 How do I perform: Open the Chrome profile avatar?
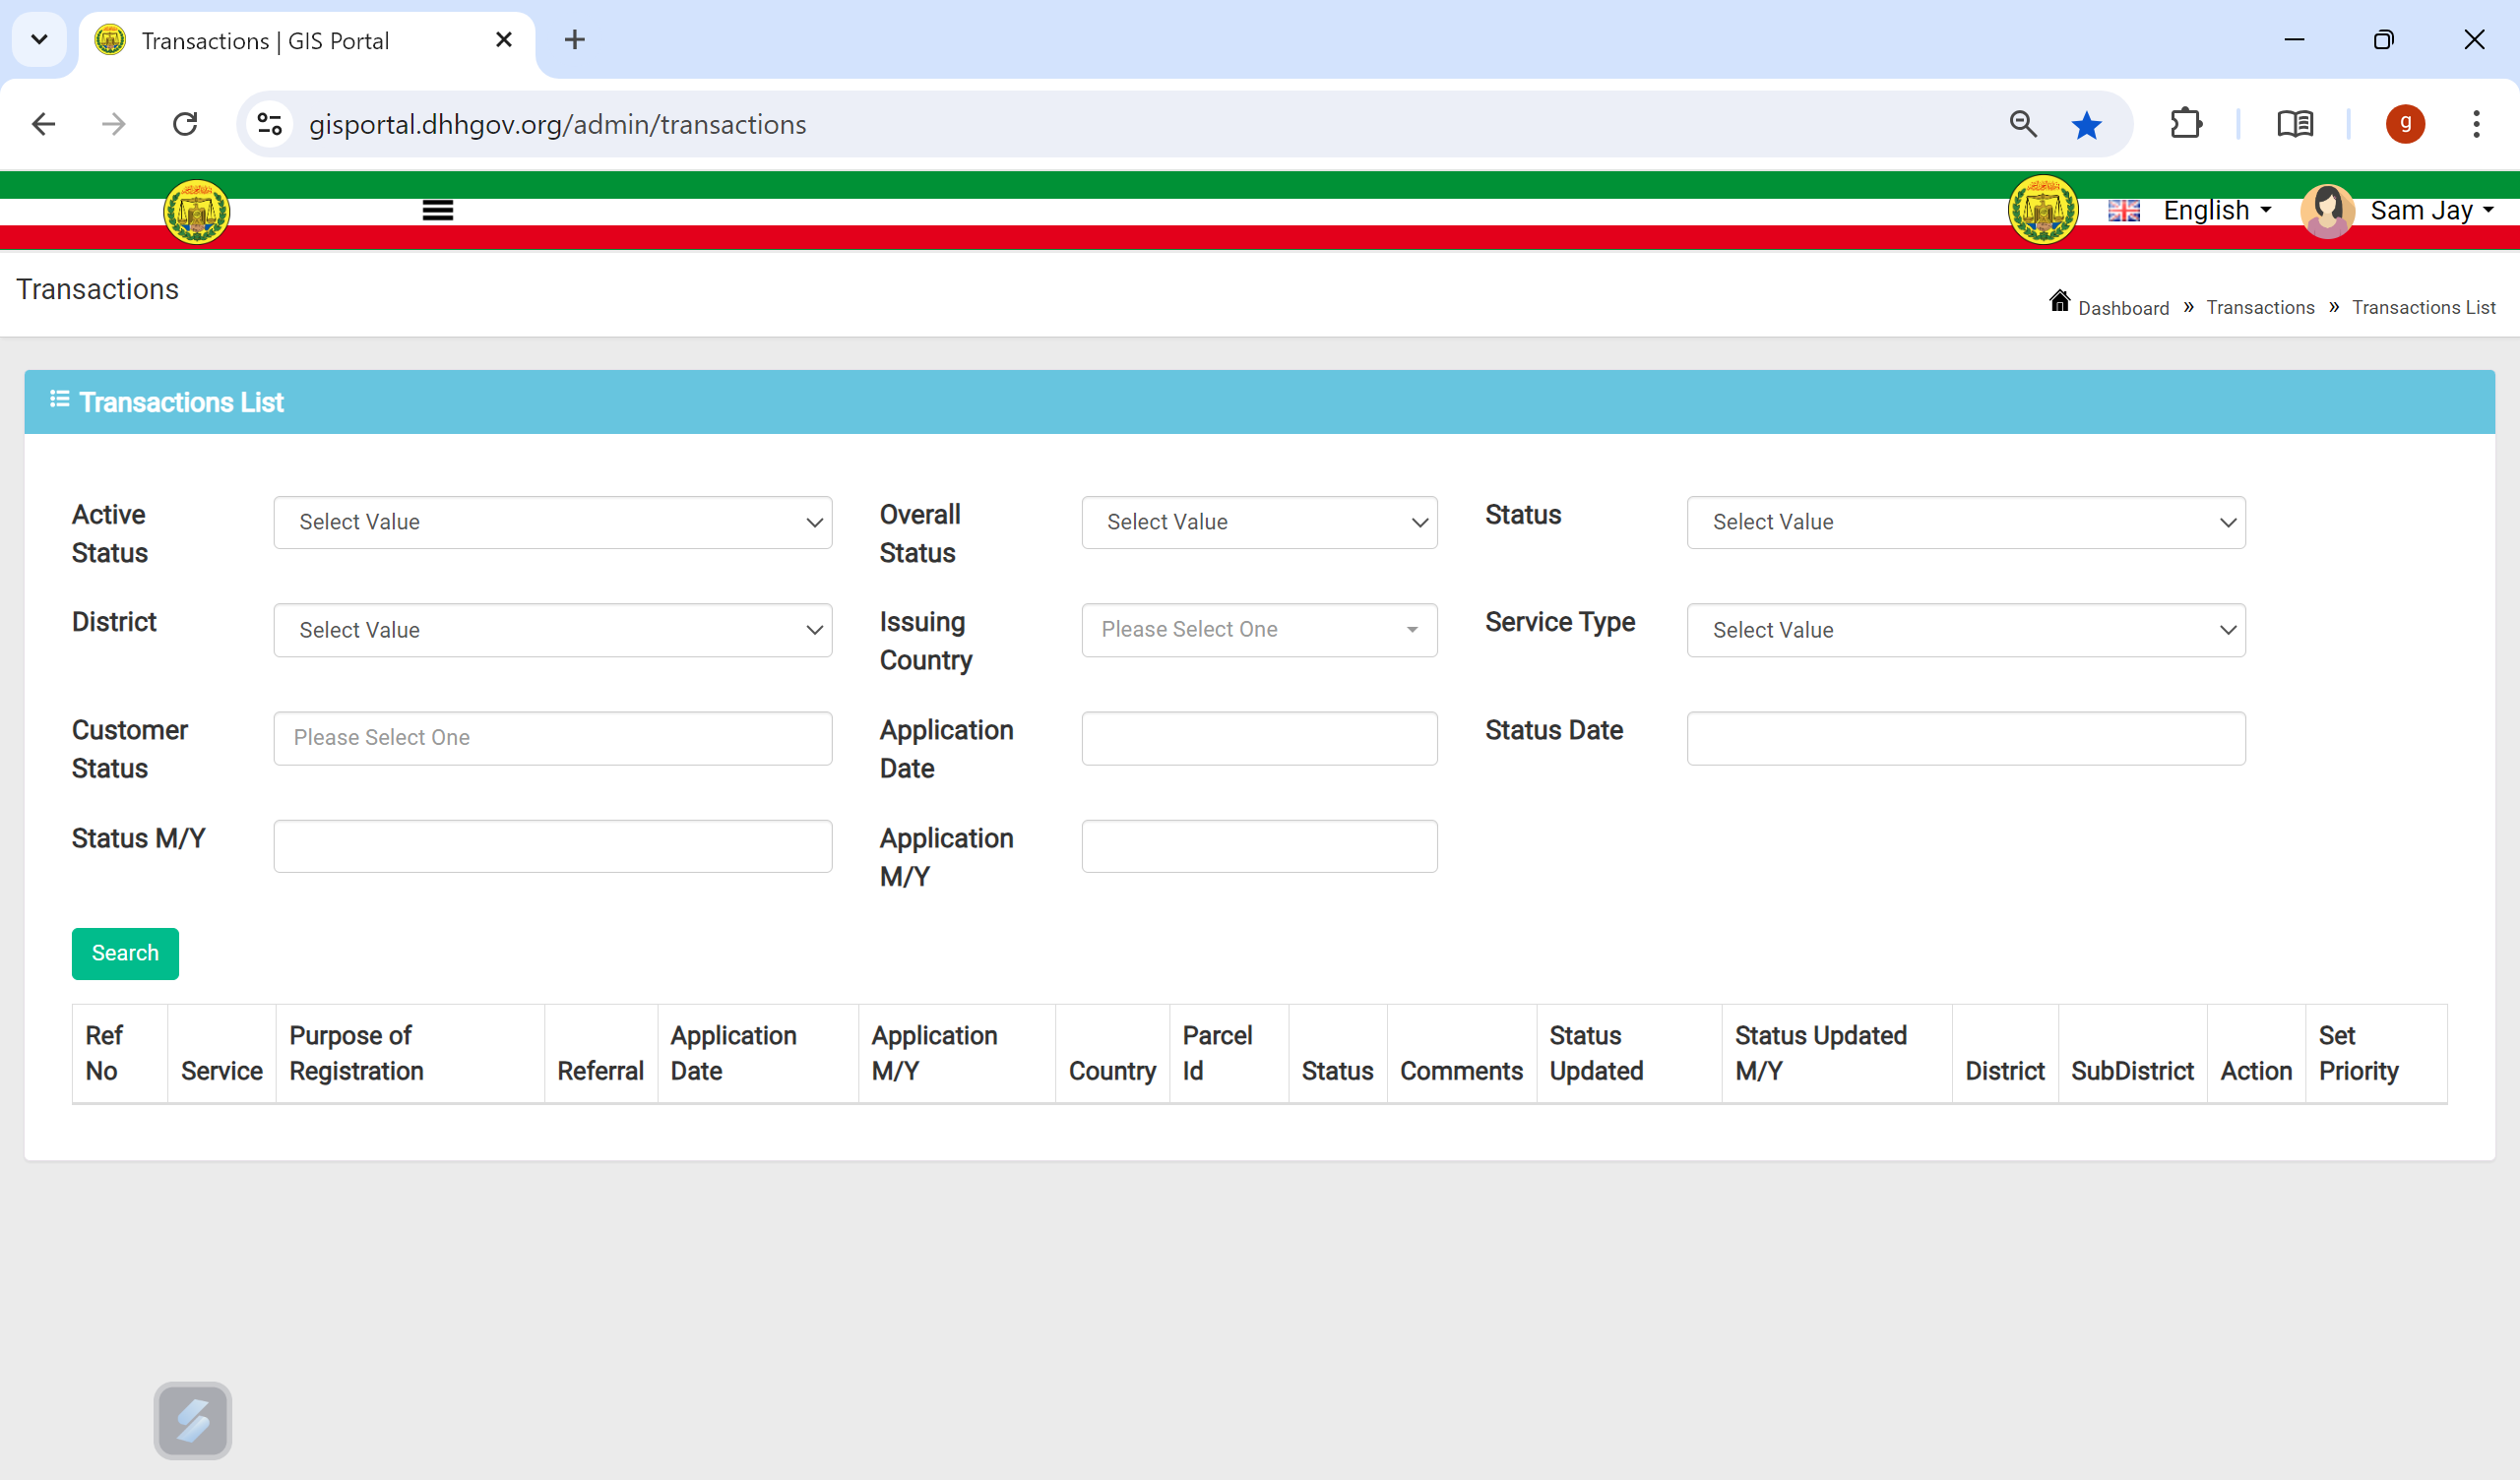[2405, 124]
